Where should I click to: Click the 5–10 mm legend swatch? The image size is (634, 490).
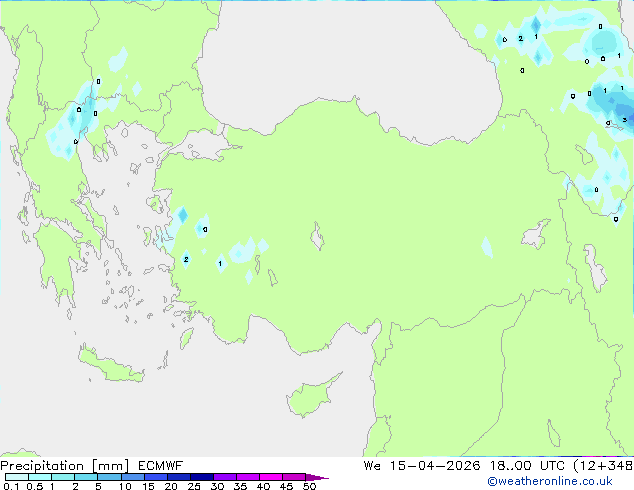110,477
